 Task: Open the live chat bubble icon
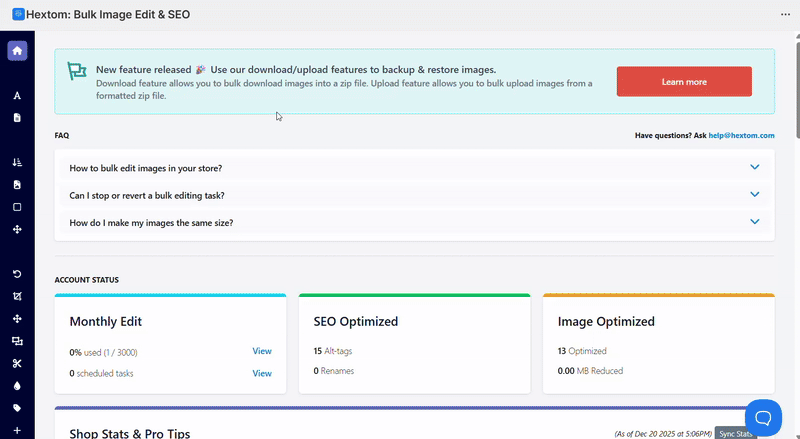[x=763, y=418]
